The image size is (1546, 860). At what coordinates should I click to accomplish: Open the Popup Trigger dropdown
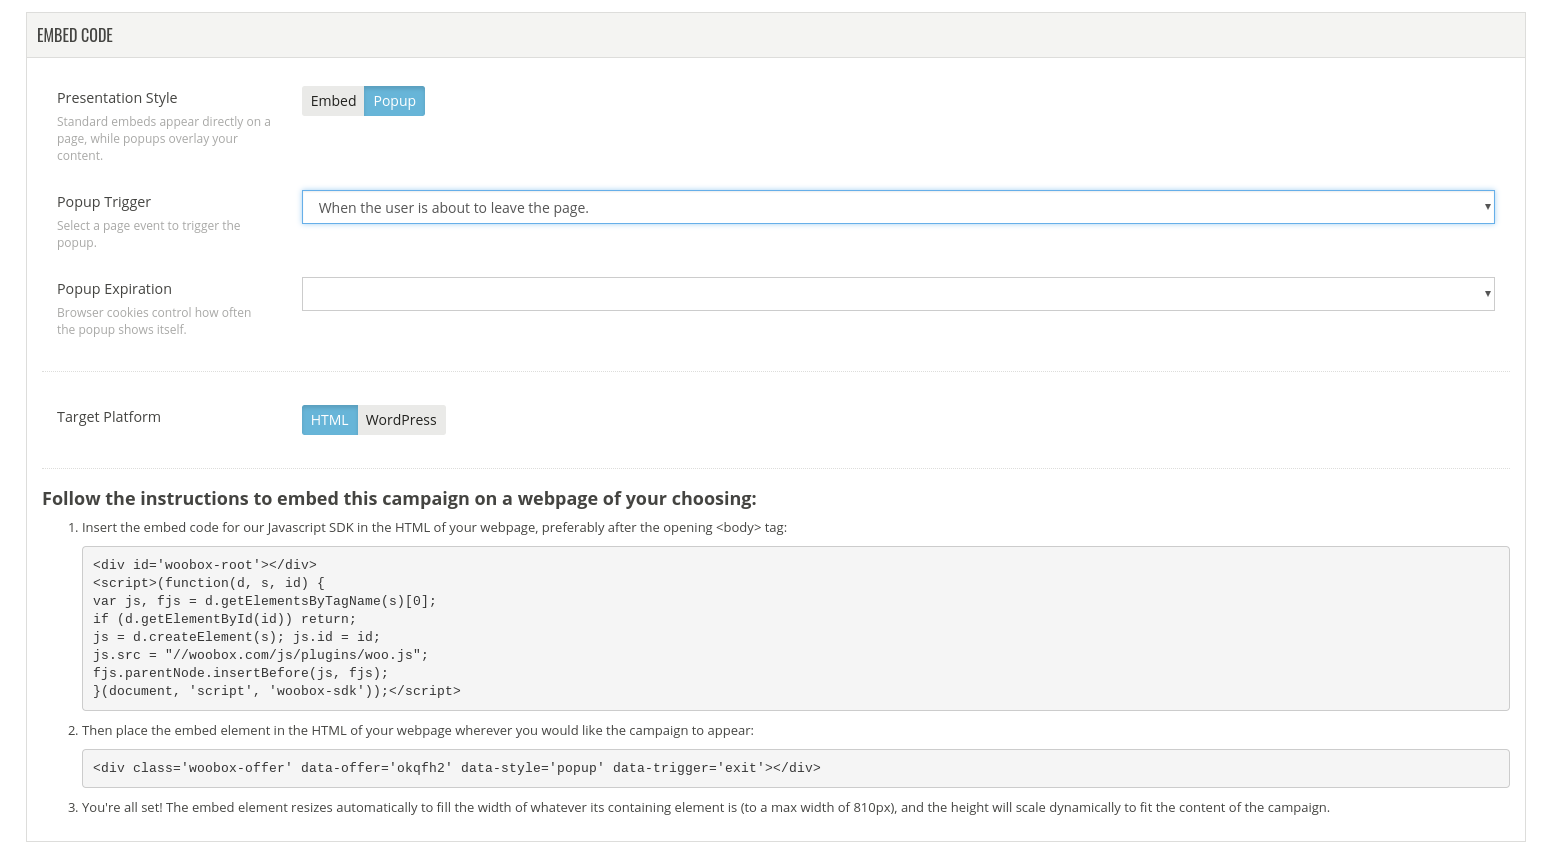point(897,207)
